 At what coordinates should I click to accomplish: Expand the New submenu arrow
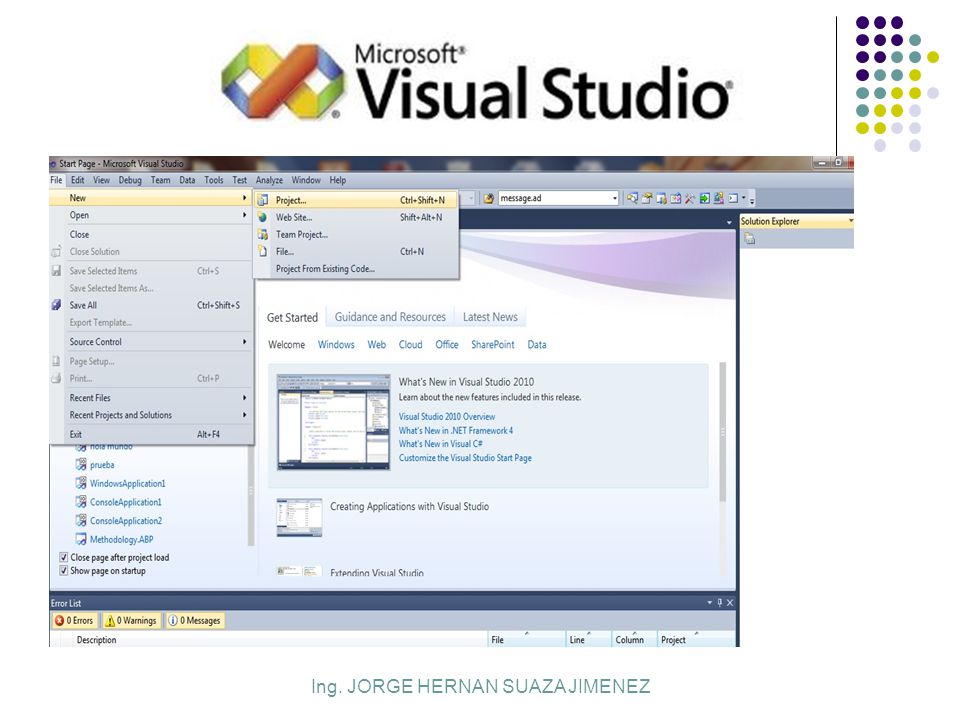pyautogui.click(x=244, y=198)
